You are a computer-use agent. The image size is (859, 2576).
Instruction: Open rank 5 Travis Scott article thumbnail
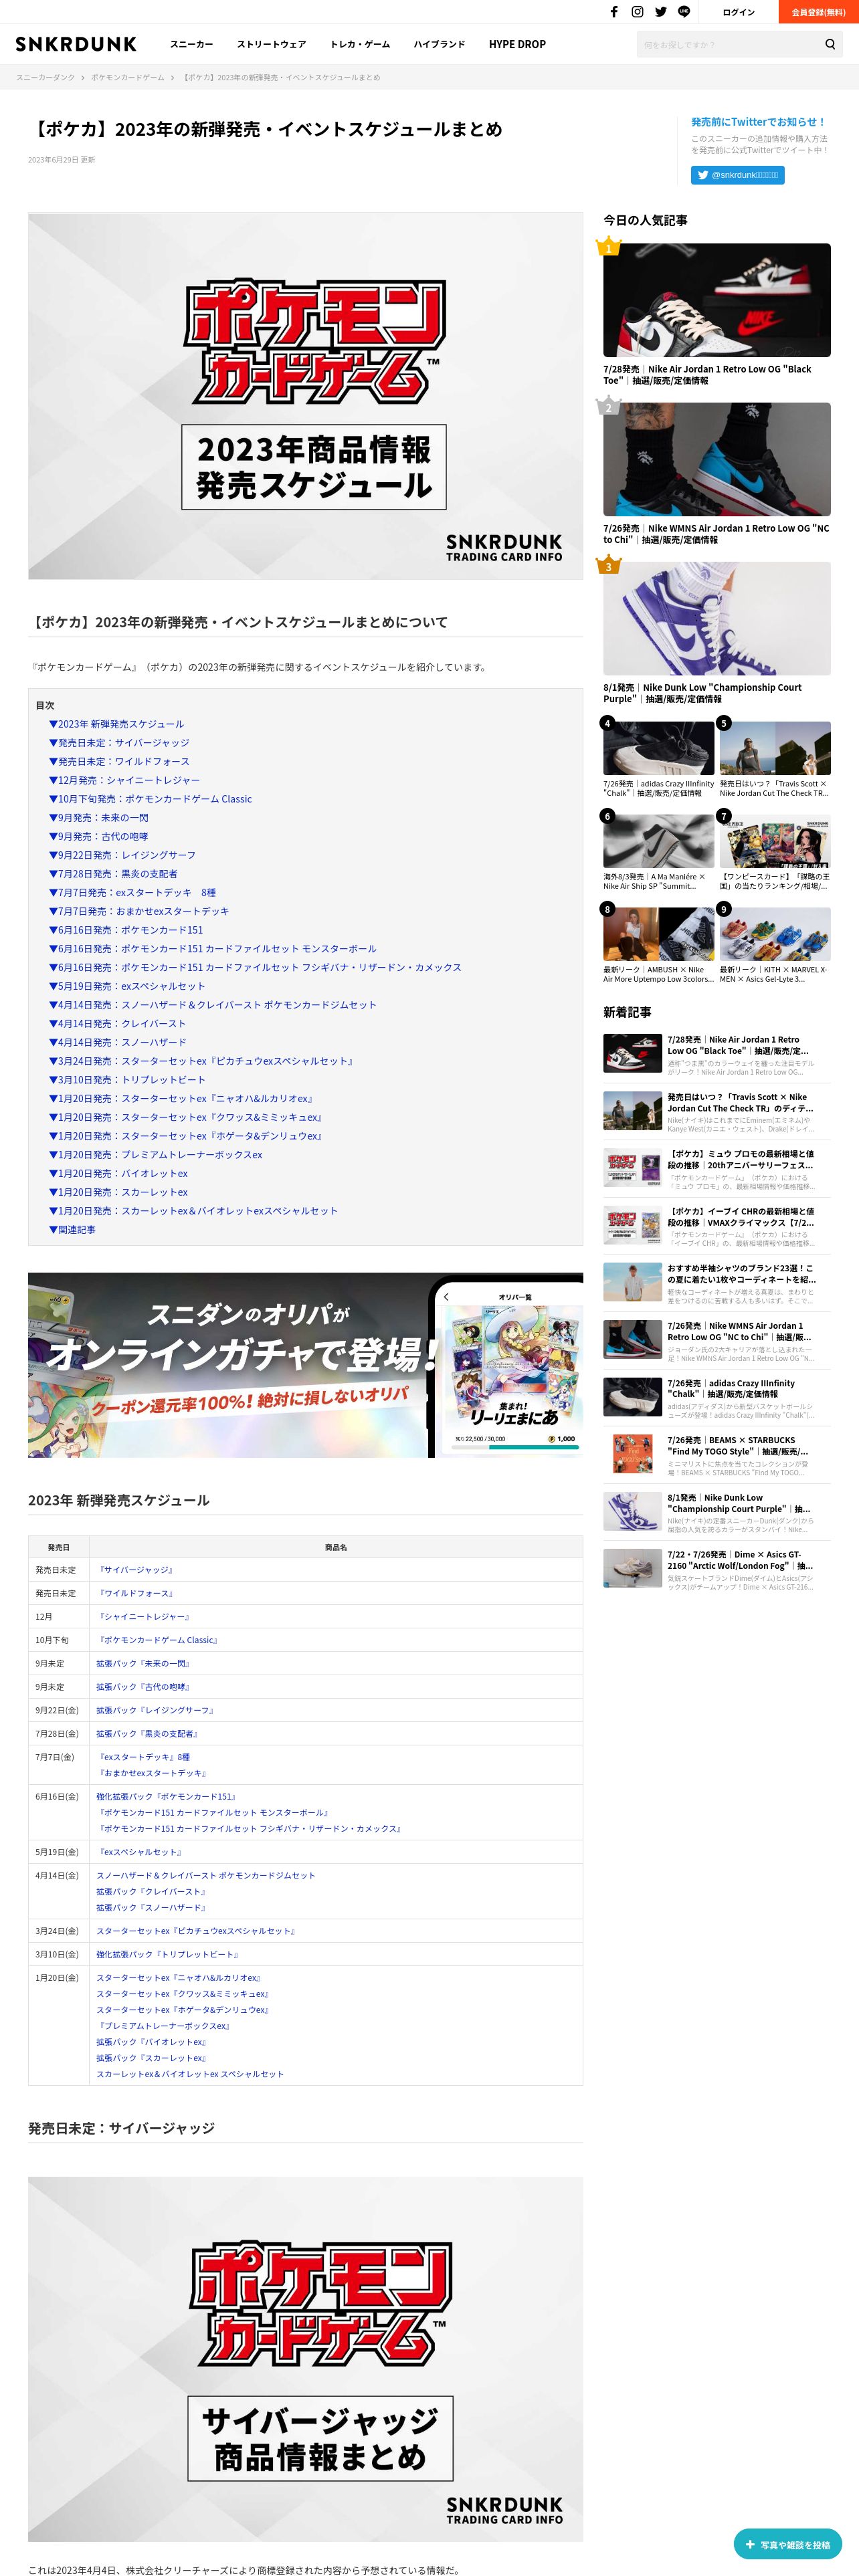tap(775, 748)
